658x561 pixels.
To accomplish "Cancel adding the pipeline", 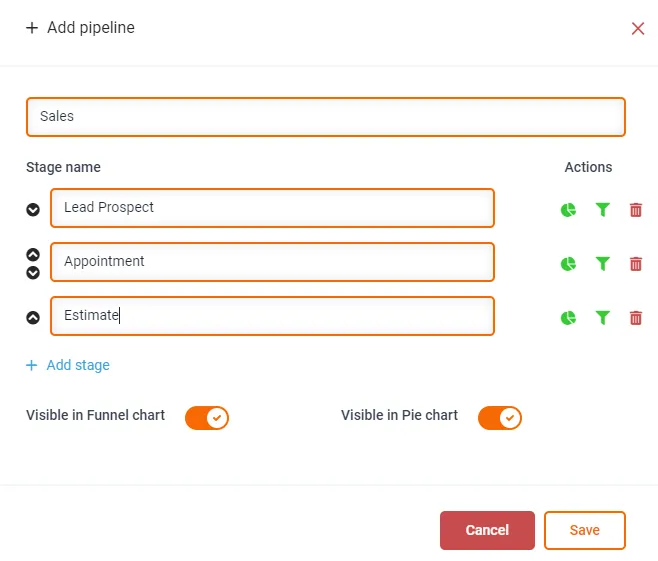I will tap(487, 530).
